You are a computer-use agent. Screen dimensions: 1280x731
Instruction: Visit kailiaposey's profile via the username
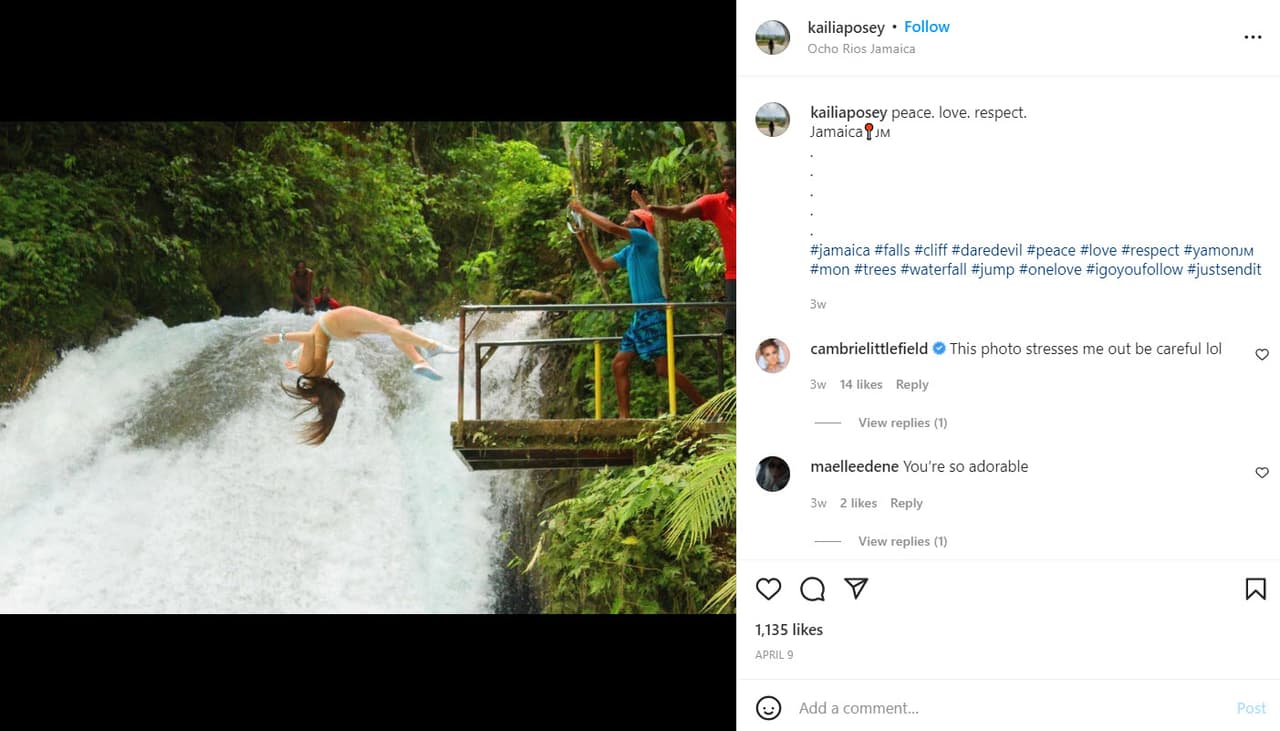(x=846, y=27)
